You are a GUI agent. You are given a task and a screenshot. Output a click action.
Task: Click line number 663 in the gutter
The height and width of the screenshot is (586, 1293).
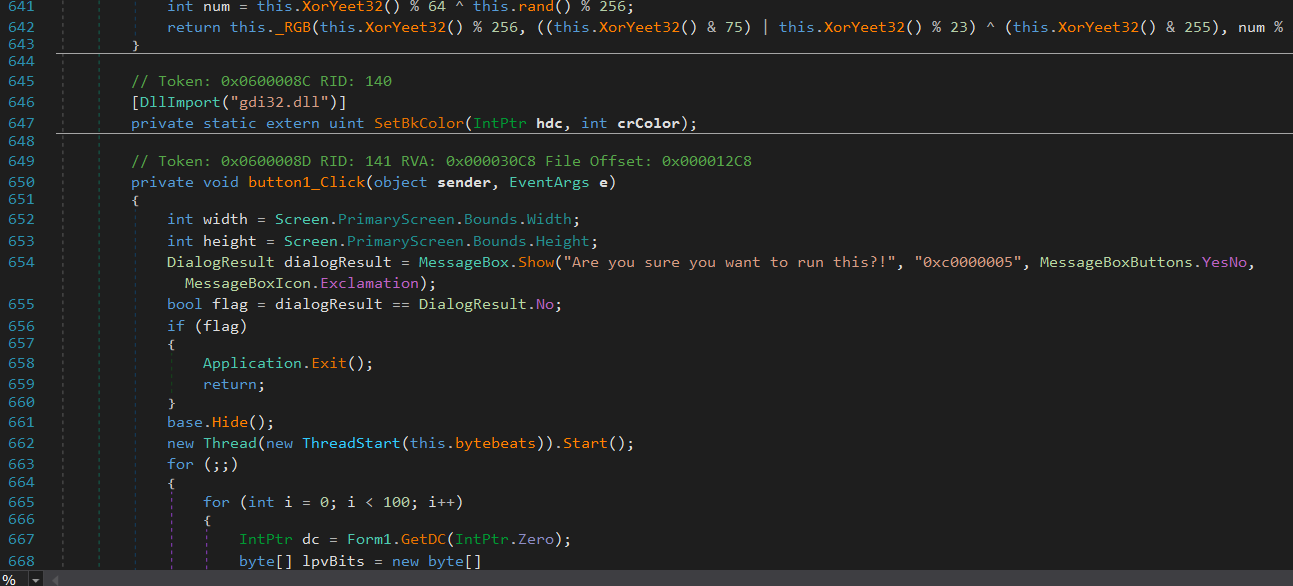(x=21, y=464)
